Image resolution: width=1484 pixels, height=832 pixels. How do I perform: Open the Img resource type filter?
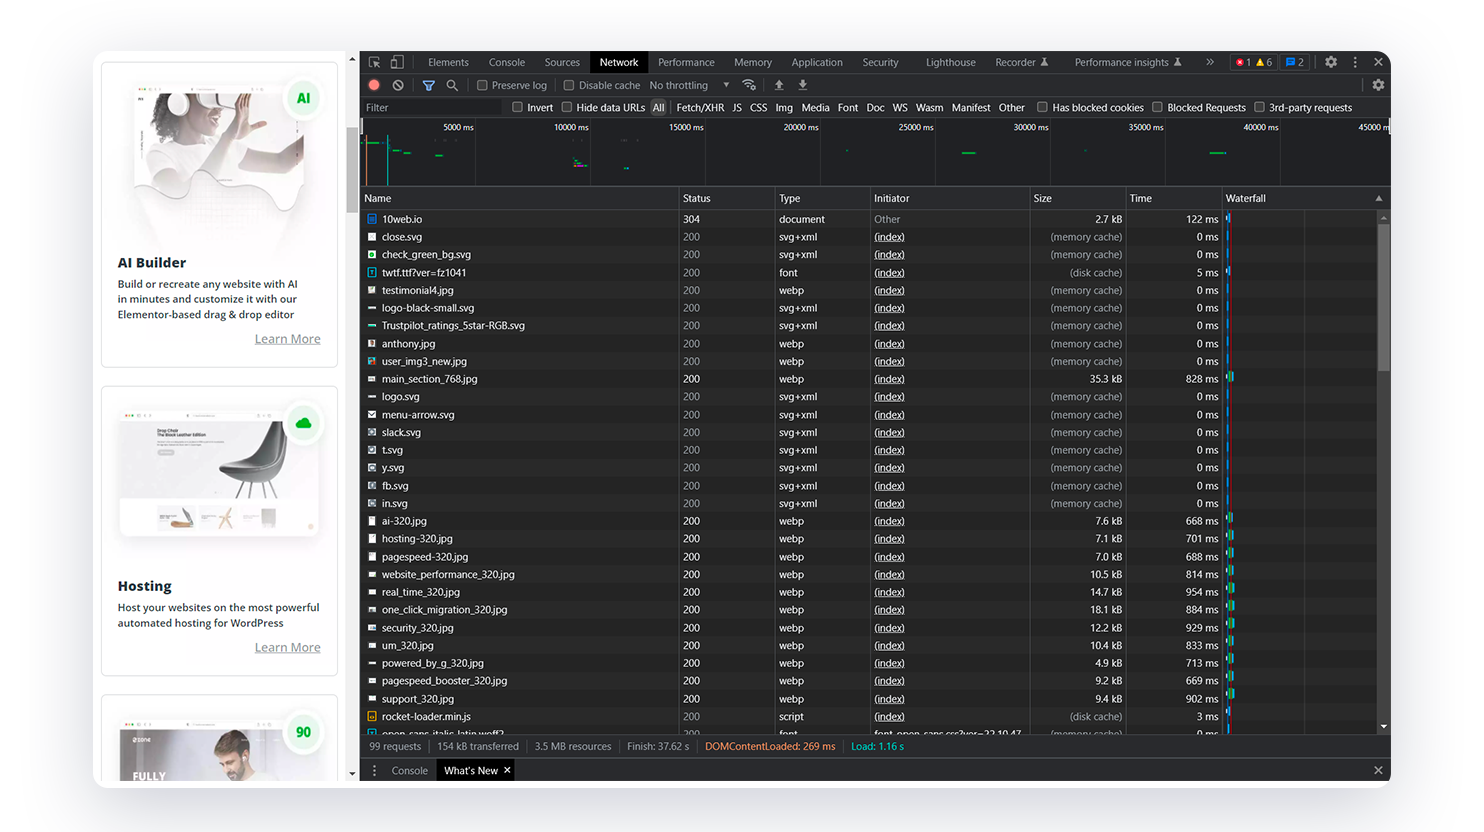click(783, 107)
